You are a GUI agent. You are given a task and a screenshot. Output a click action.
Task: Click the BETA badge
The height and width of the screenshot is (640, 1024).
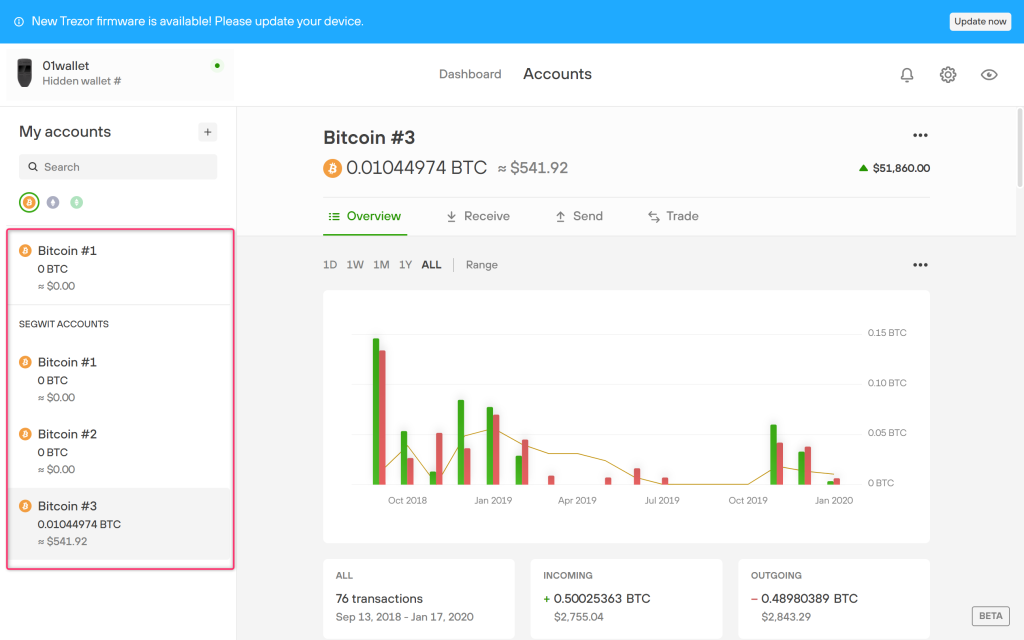click(990, 616)
